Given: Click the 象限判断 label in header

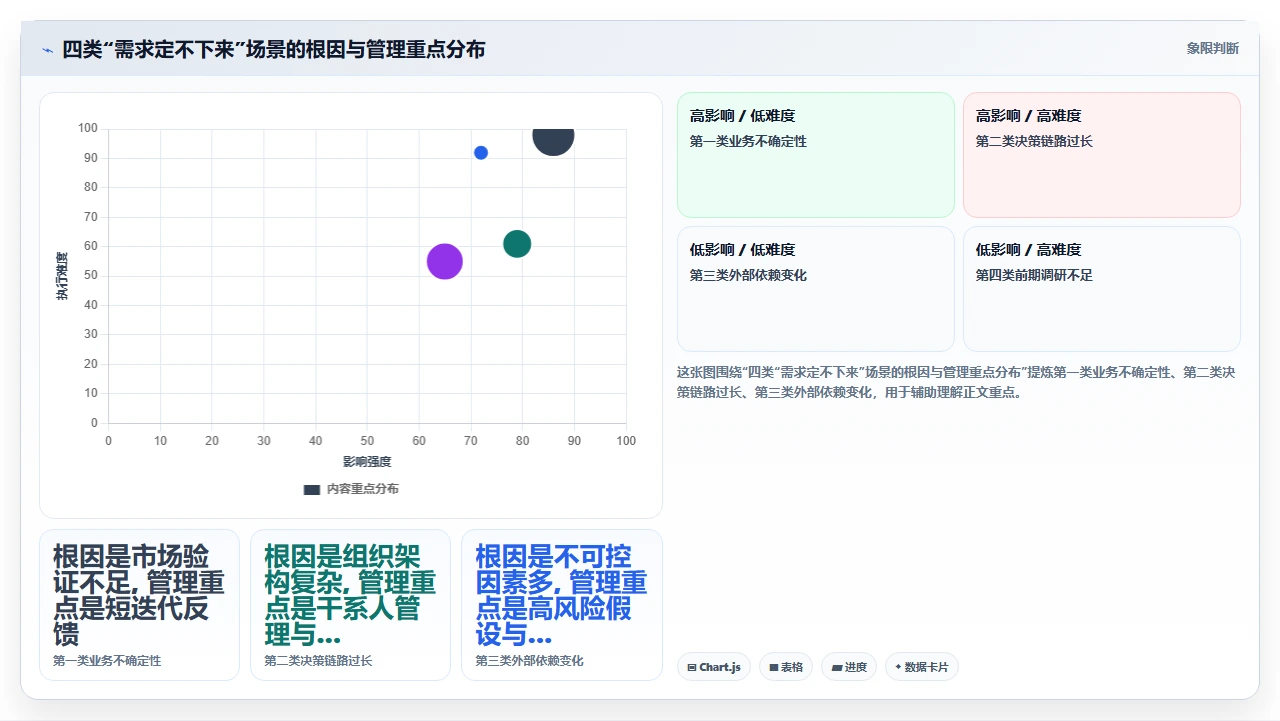Looking at the screenshot, I should [1213, 48].
